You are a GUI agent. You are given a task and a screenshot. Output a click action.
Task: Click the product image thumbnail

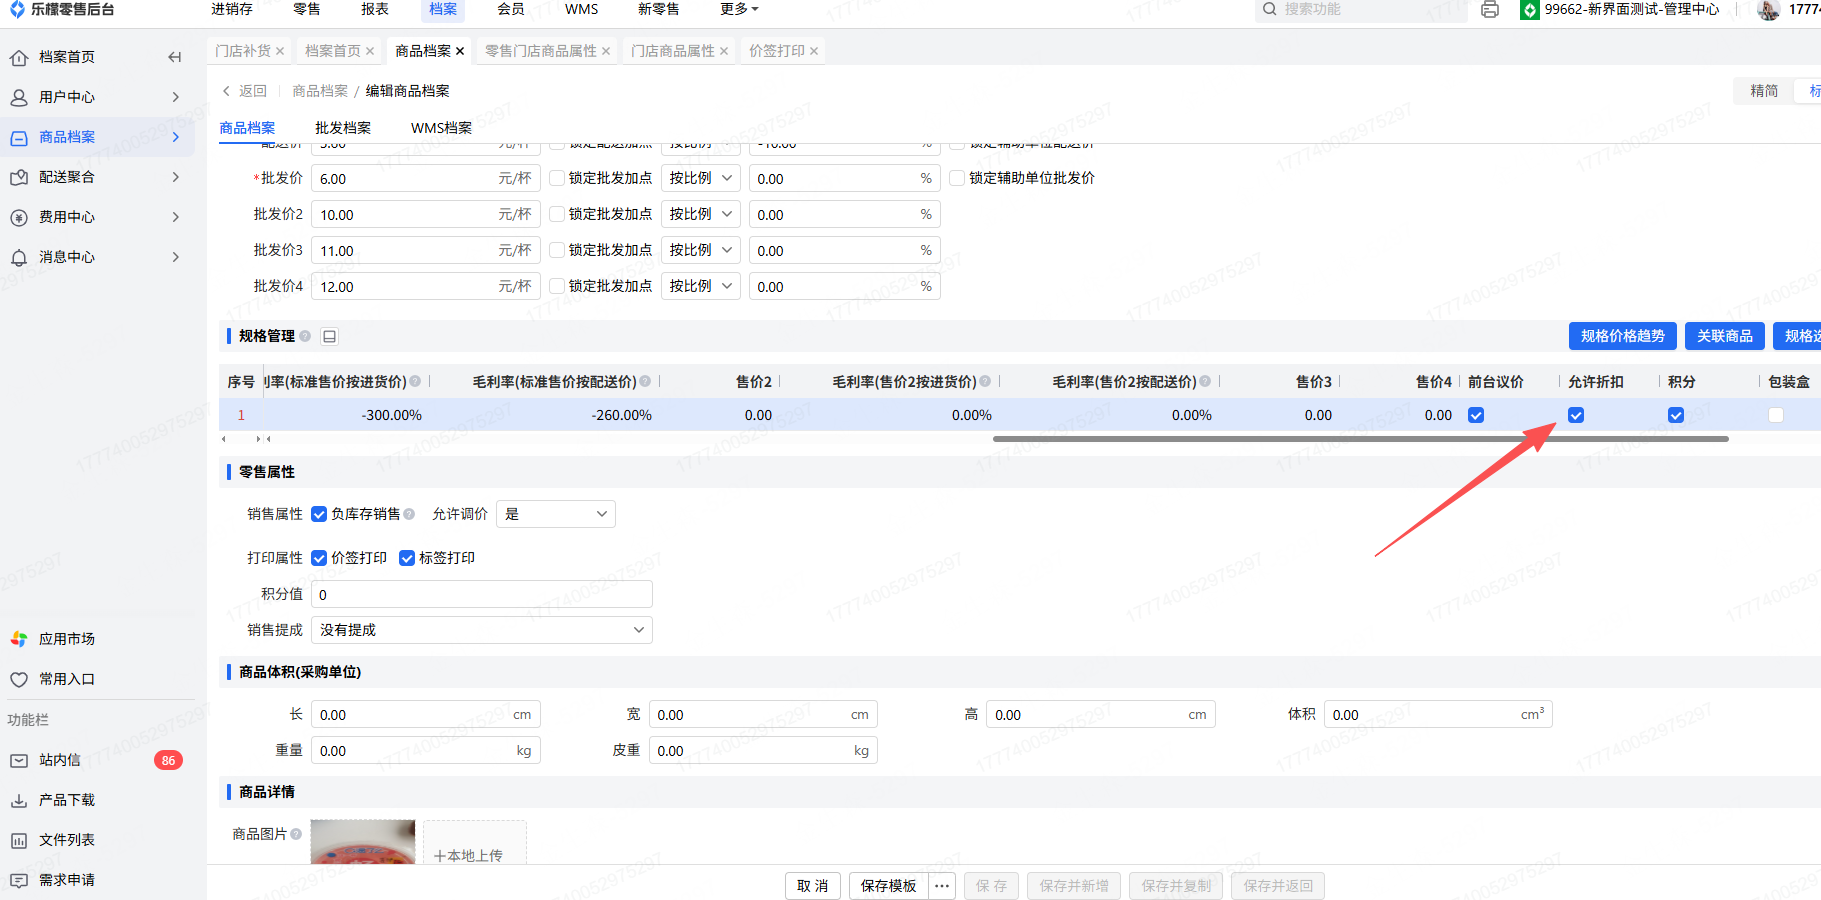(363, 842)
